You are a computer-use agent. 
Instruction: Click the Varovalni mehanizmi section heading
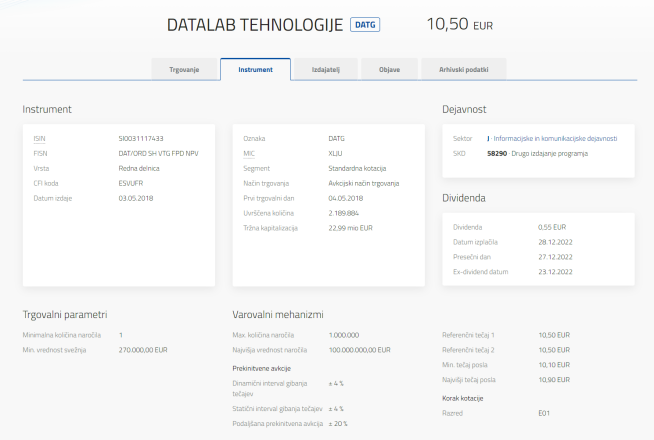[278, 314]
